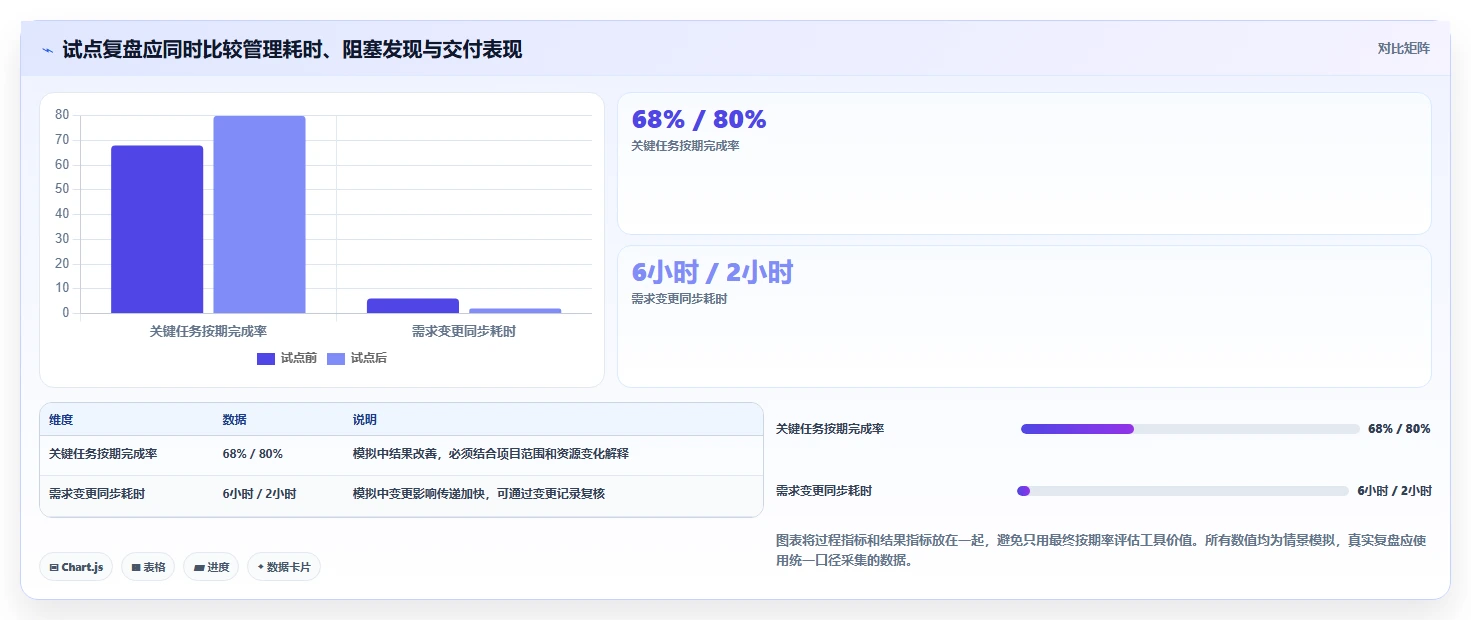Screen dimensions: 1471x620
Task: Click the 需求变更同步耗时 progress bar
Action: [x=1183, y=491]
